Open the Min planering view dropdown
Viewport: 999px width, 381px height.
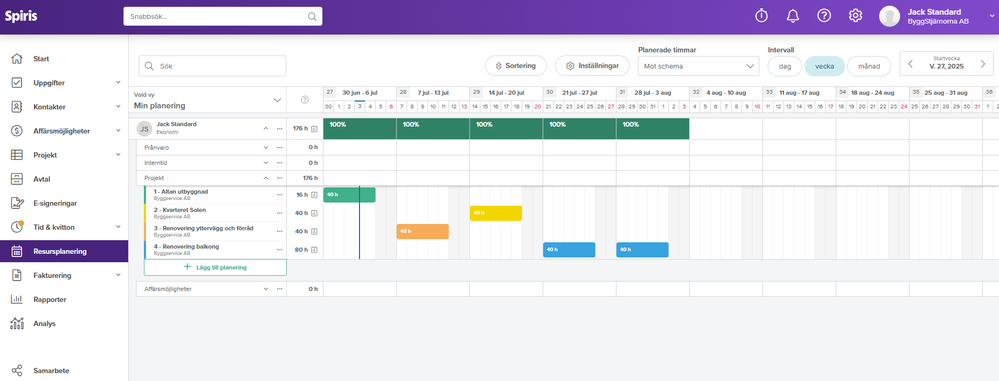click(208, 100)
